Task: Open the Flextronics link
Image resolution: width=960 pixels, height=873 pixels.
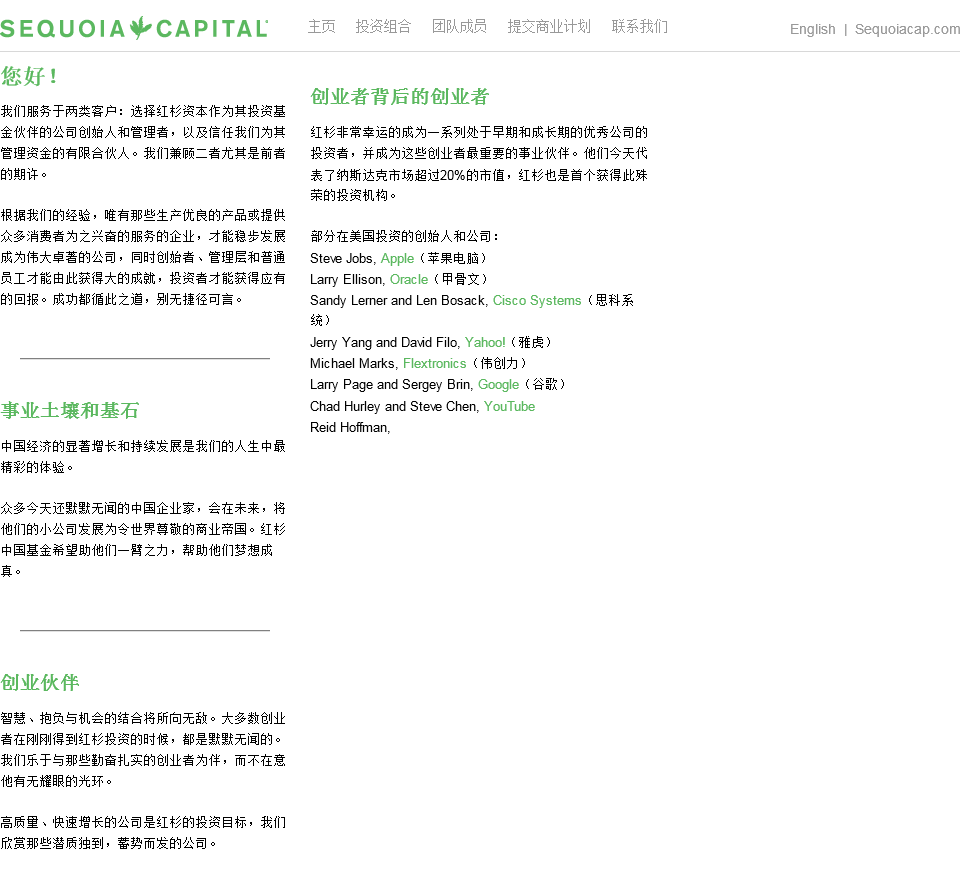Action: tap(435, 364)
